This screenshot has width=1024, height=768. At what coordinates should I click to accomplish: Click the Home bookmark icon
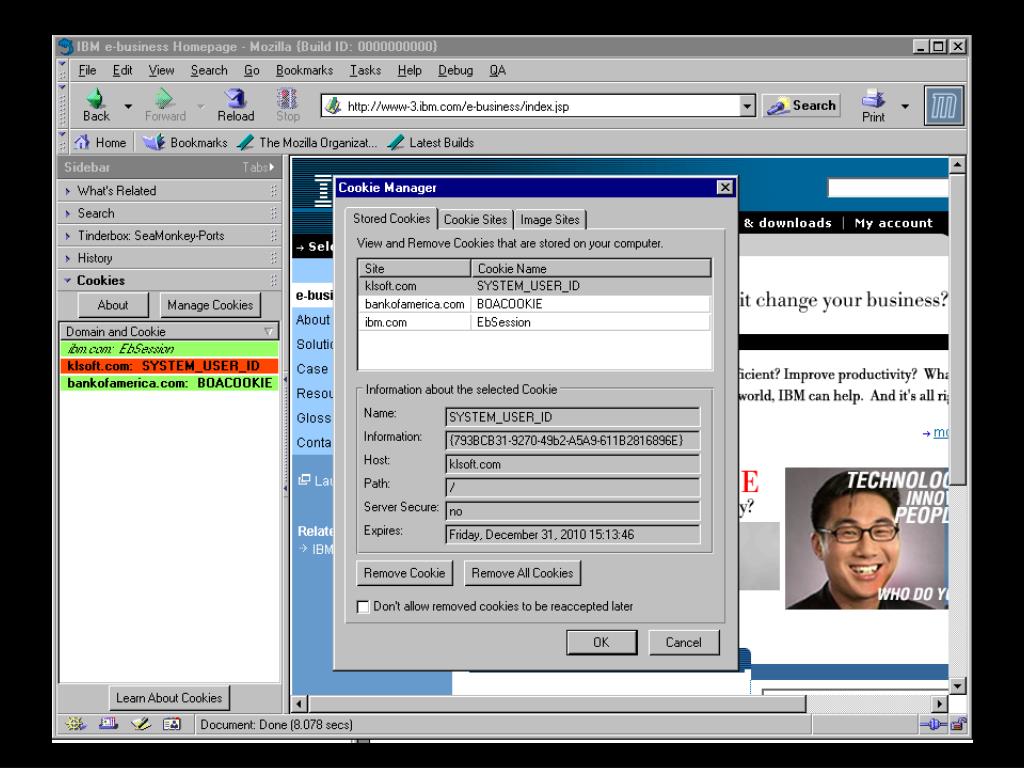point(82,142)
